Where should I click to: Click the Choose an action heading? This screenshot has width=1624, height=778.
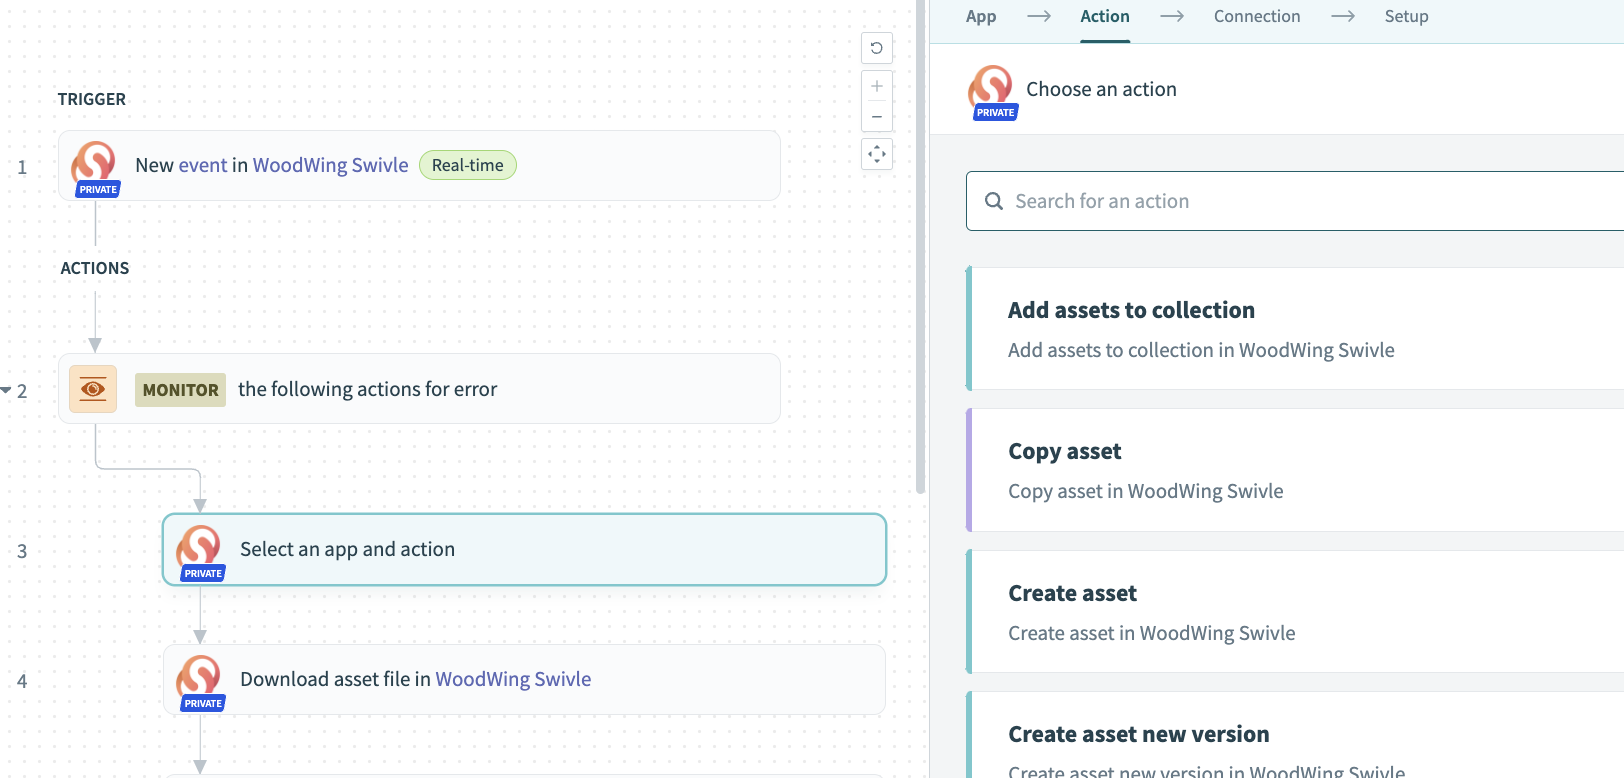pyautogui.click(x=1101, y=89)
